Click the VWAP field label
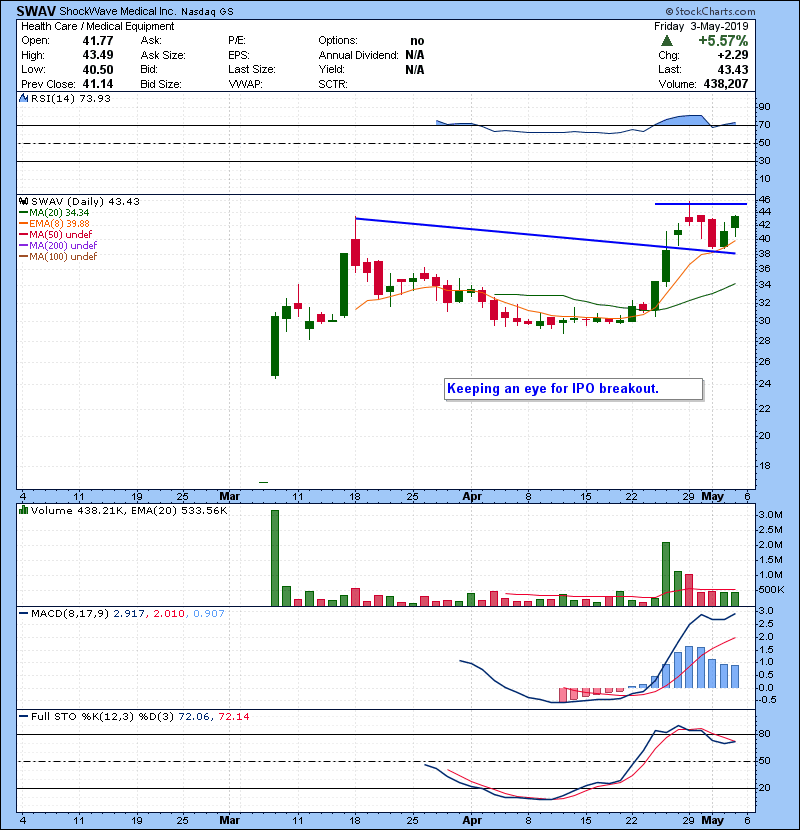800x830 pixels. tap(245, 84)
